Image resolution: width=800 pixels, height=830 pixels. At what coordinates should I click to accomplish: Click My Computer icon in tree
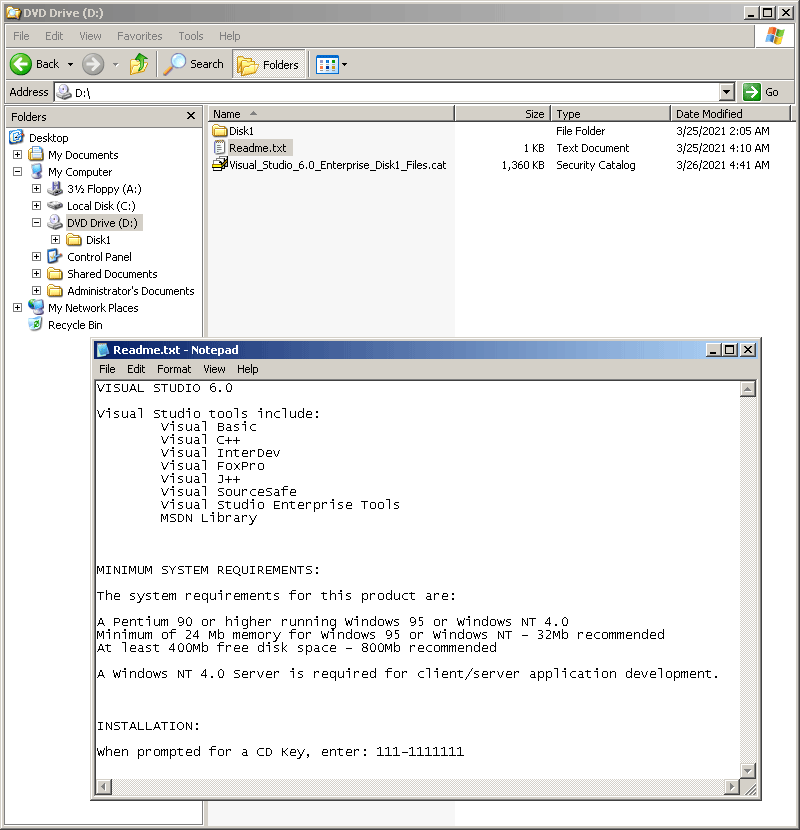point(36,172)
